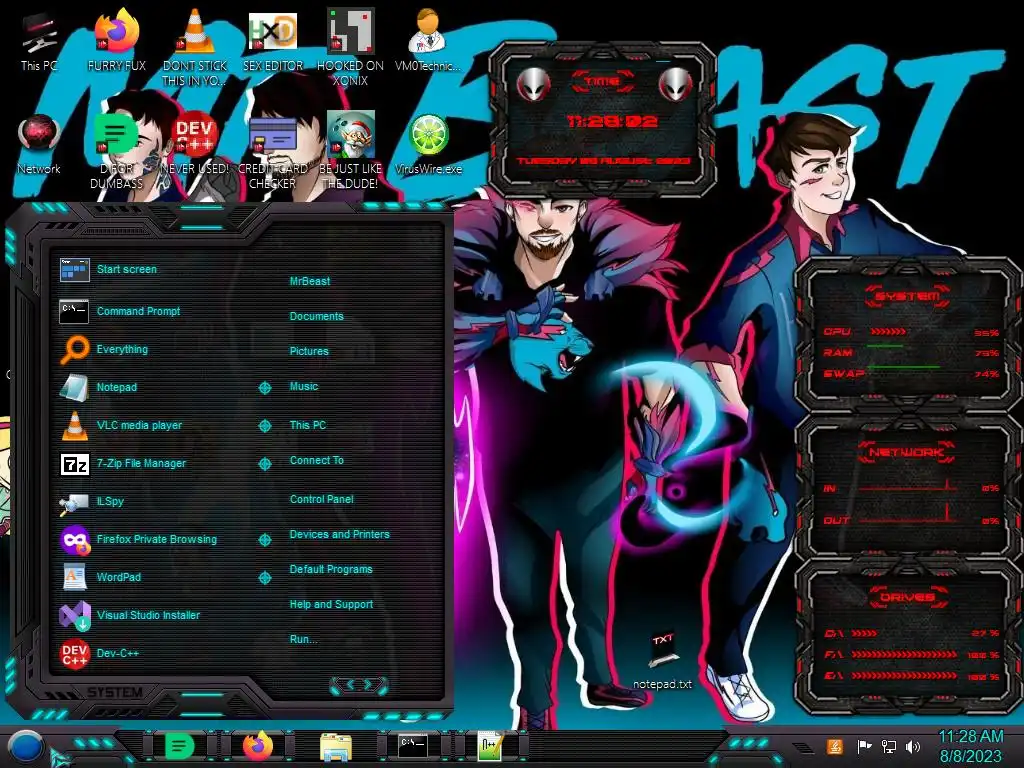Open Control Panel from the Start menu
Viewport: 1024px width, 768px height.
(x=321, y=499)
